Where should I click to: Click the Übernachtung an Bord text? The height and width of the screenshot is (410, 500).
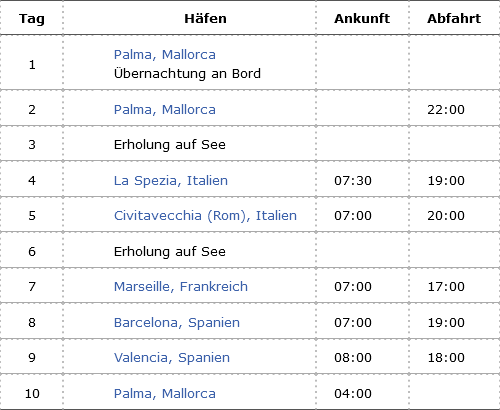click(187, 74)
